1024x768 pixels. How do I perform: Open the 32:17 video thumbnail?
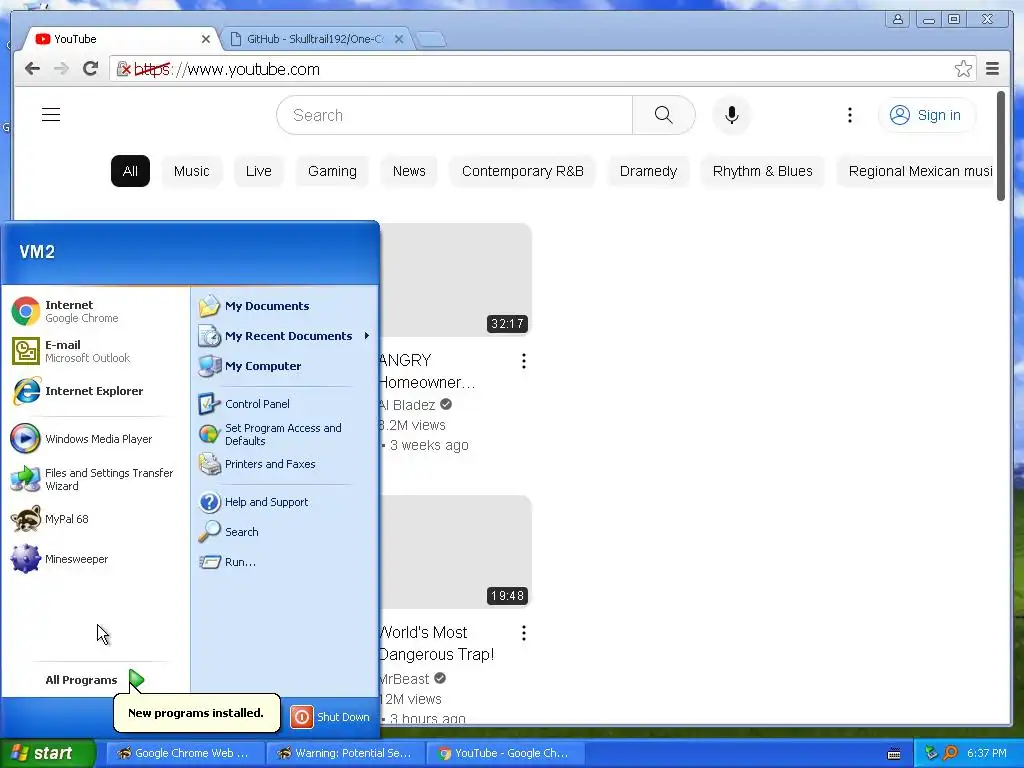(x=456, y=280)
